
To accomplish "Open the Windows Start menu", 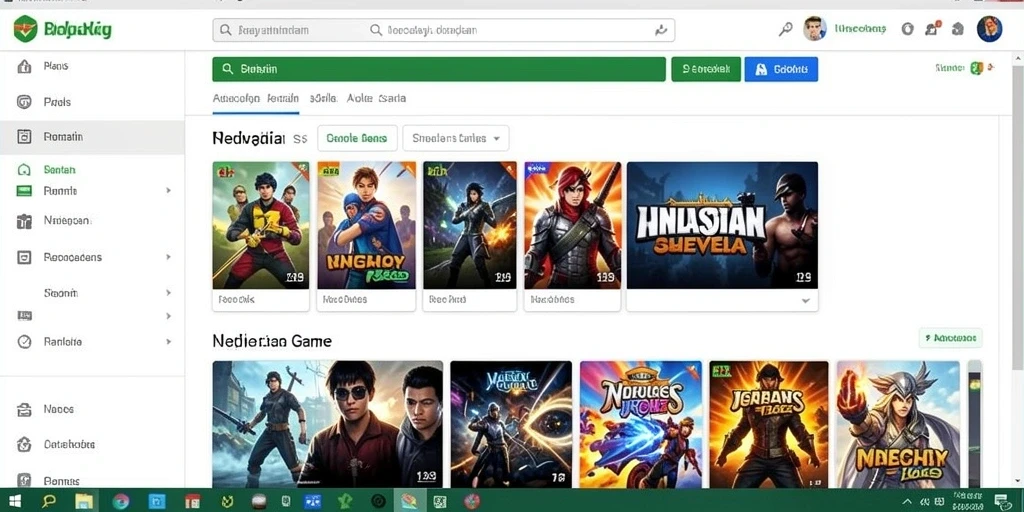I will coord(14,501).
